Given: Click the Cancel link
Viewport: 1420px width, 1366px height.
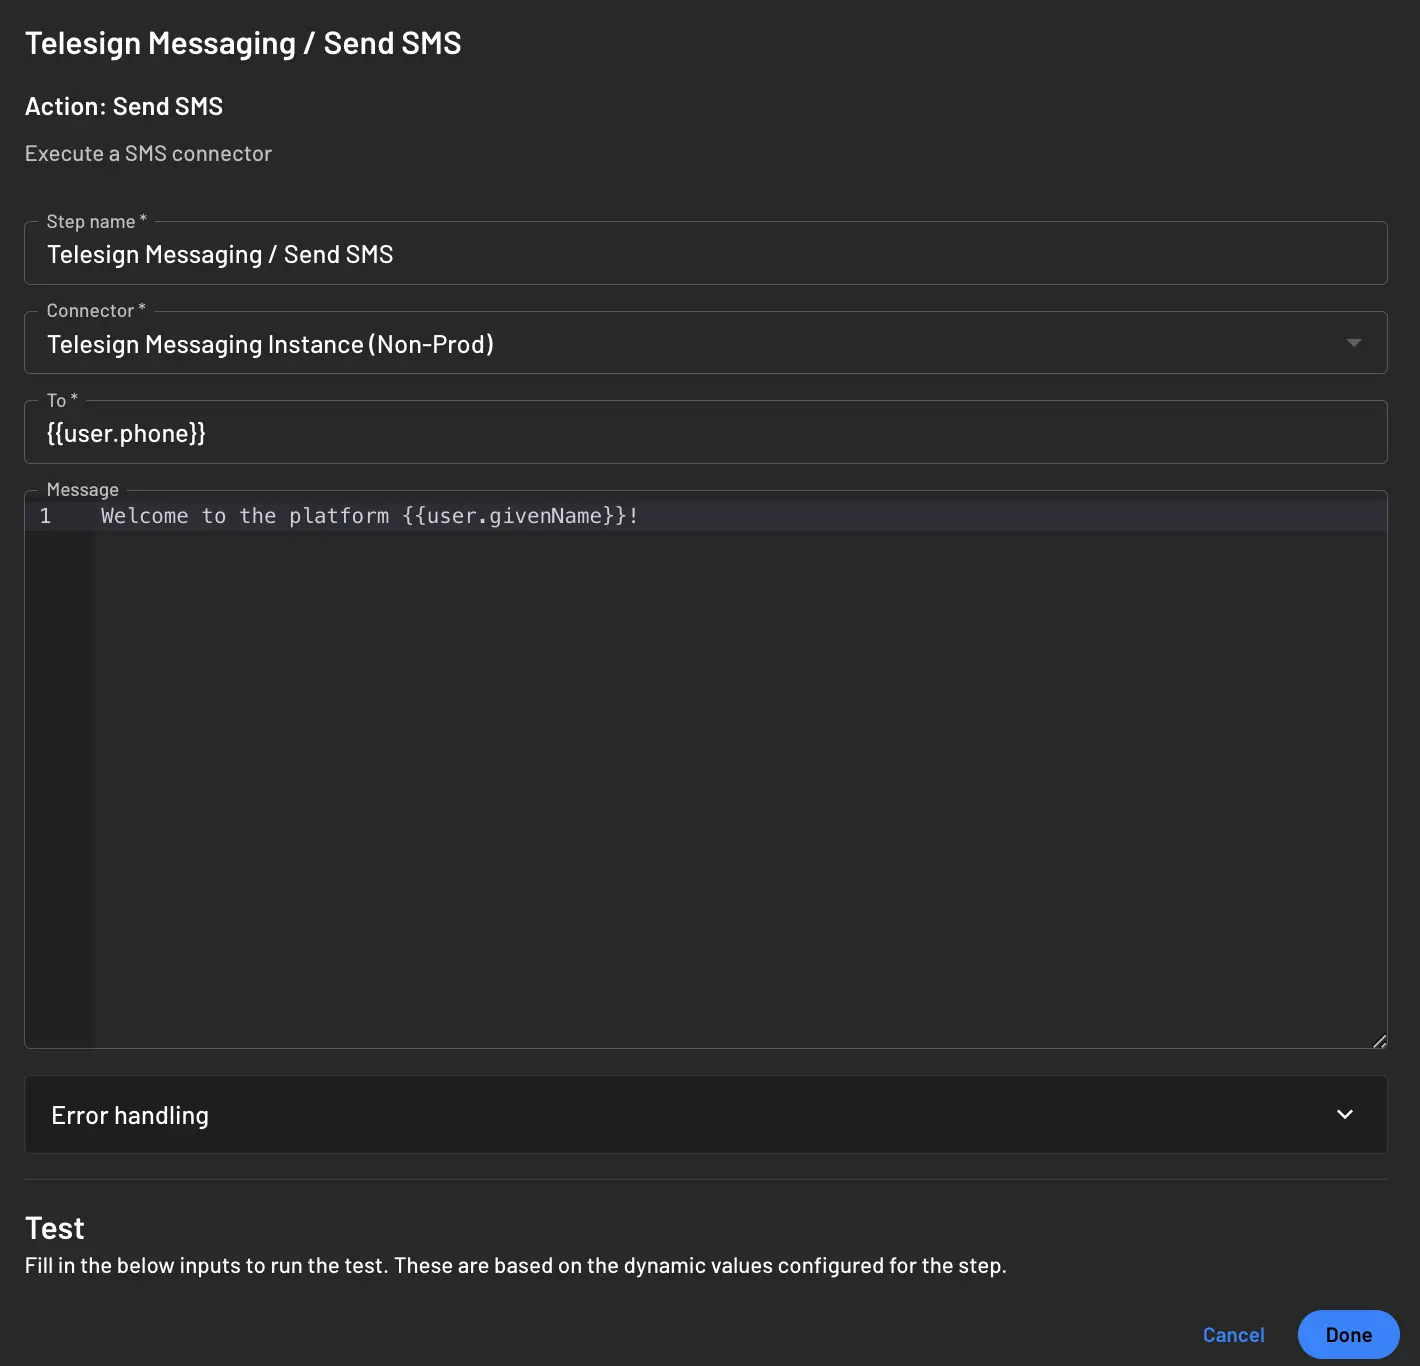Looking at the screenshot, I should pyautogui.click(x=1233, y=1334).
